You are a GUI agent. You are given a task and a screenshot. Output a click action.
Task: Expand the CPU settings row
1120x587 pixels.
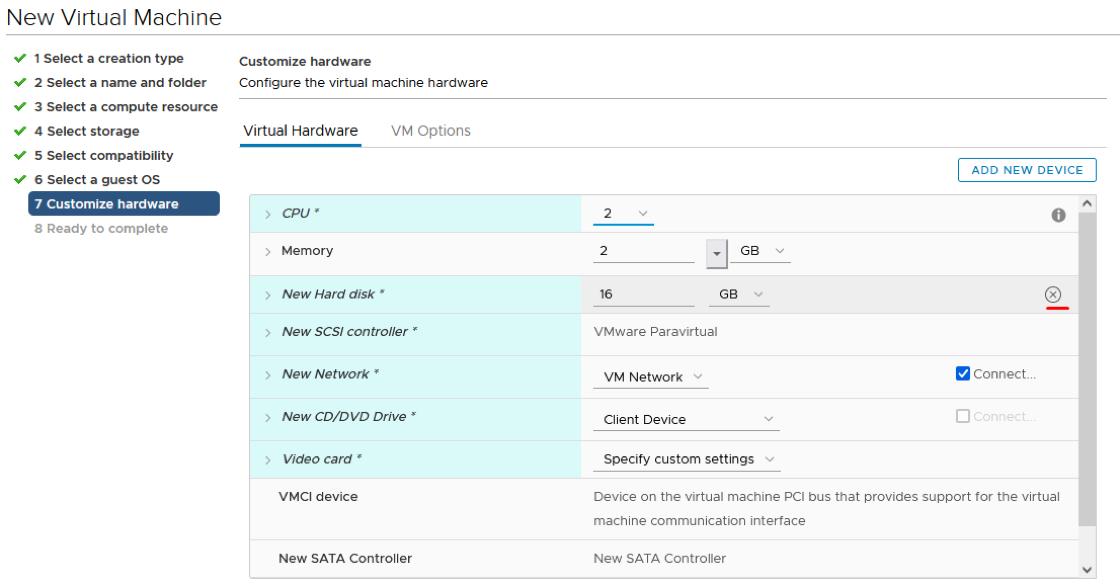(268, 214)
